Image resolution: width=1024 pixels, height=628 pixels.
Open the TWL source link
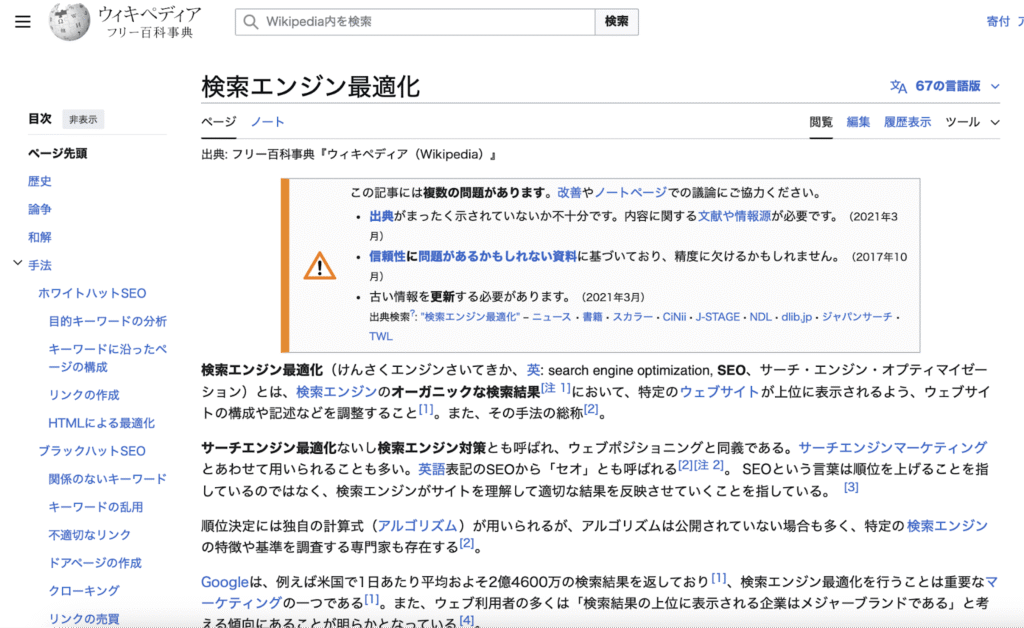pyautogui.click(x=381, y=337)
